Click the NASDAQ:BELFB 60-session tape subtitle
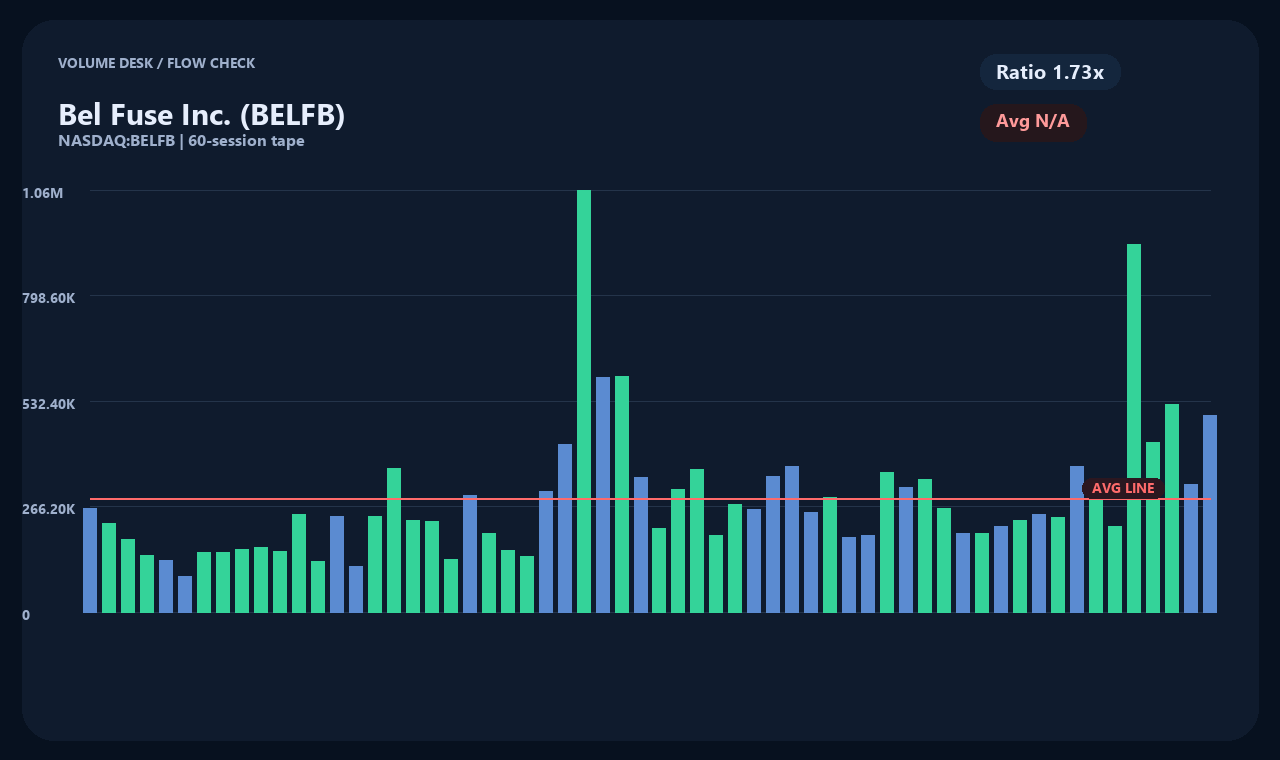The width and height of the screenshot is (1280, 760). [181, 141]
